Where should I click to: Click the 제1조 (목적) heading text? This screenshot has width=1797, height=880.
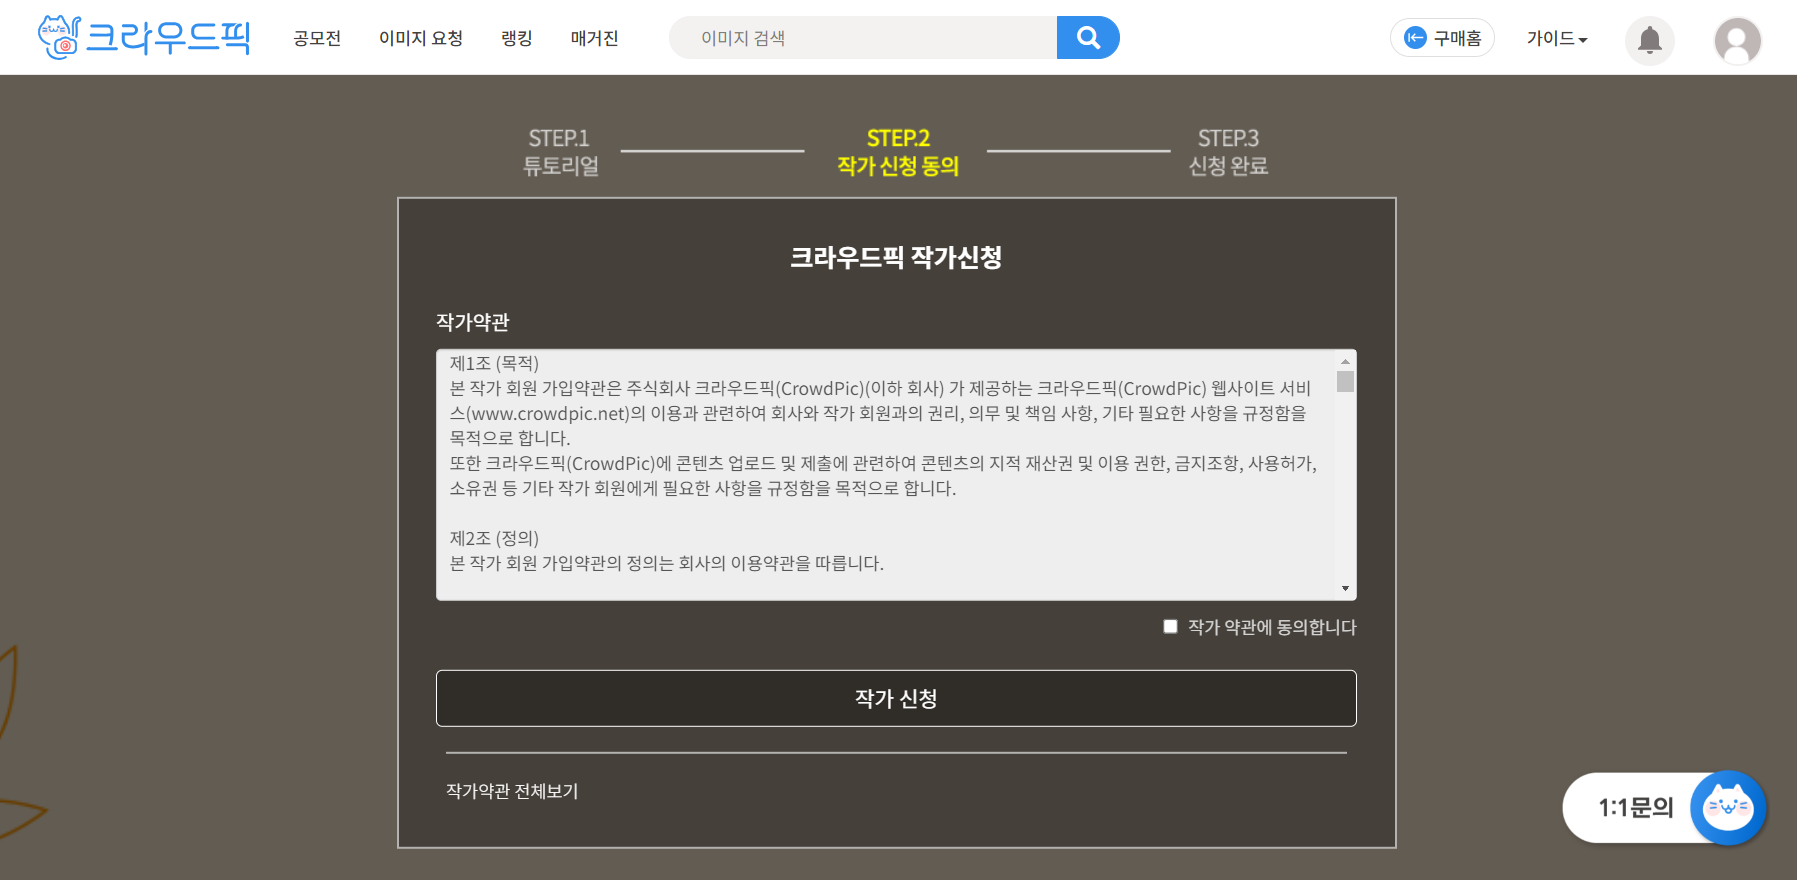click(494, 363)
